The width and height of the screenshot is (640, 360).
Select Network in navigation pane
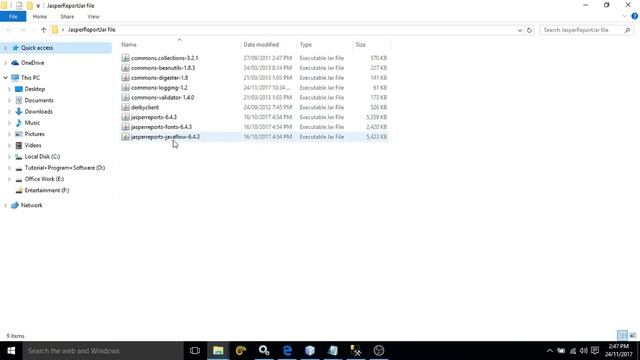31,205
